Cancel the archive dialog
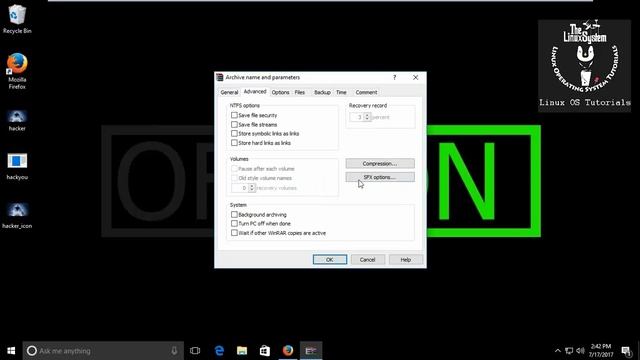Viewport: 640px width, 360px height. [367, 260]
